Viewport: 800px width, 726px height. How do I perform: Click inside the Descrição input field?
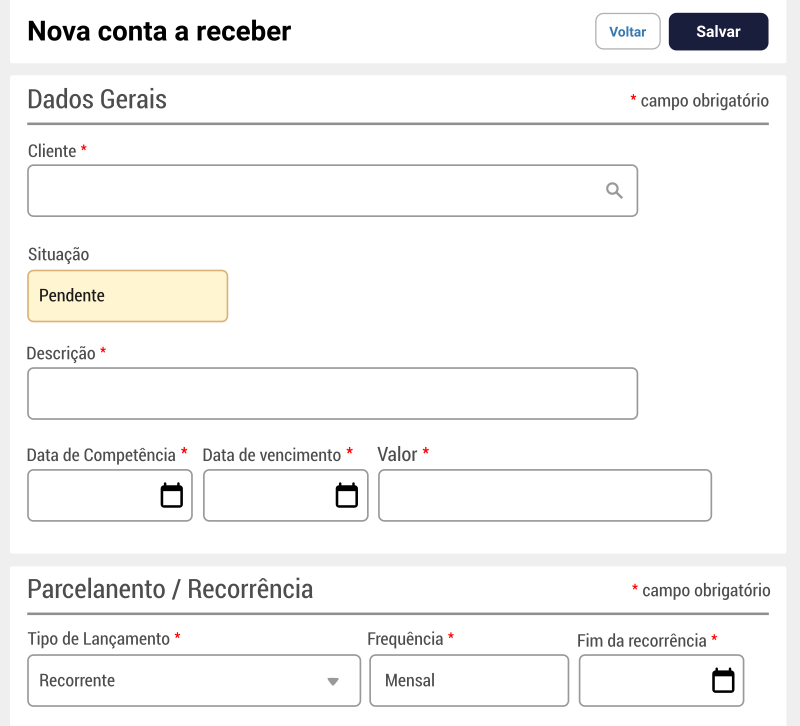(x=330, y=393)
